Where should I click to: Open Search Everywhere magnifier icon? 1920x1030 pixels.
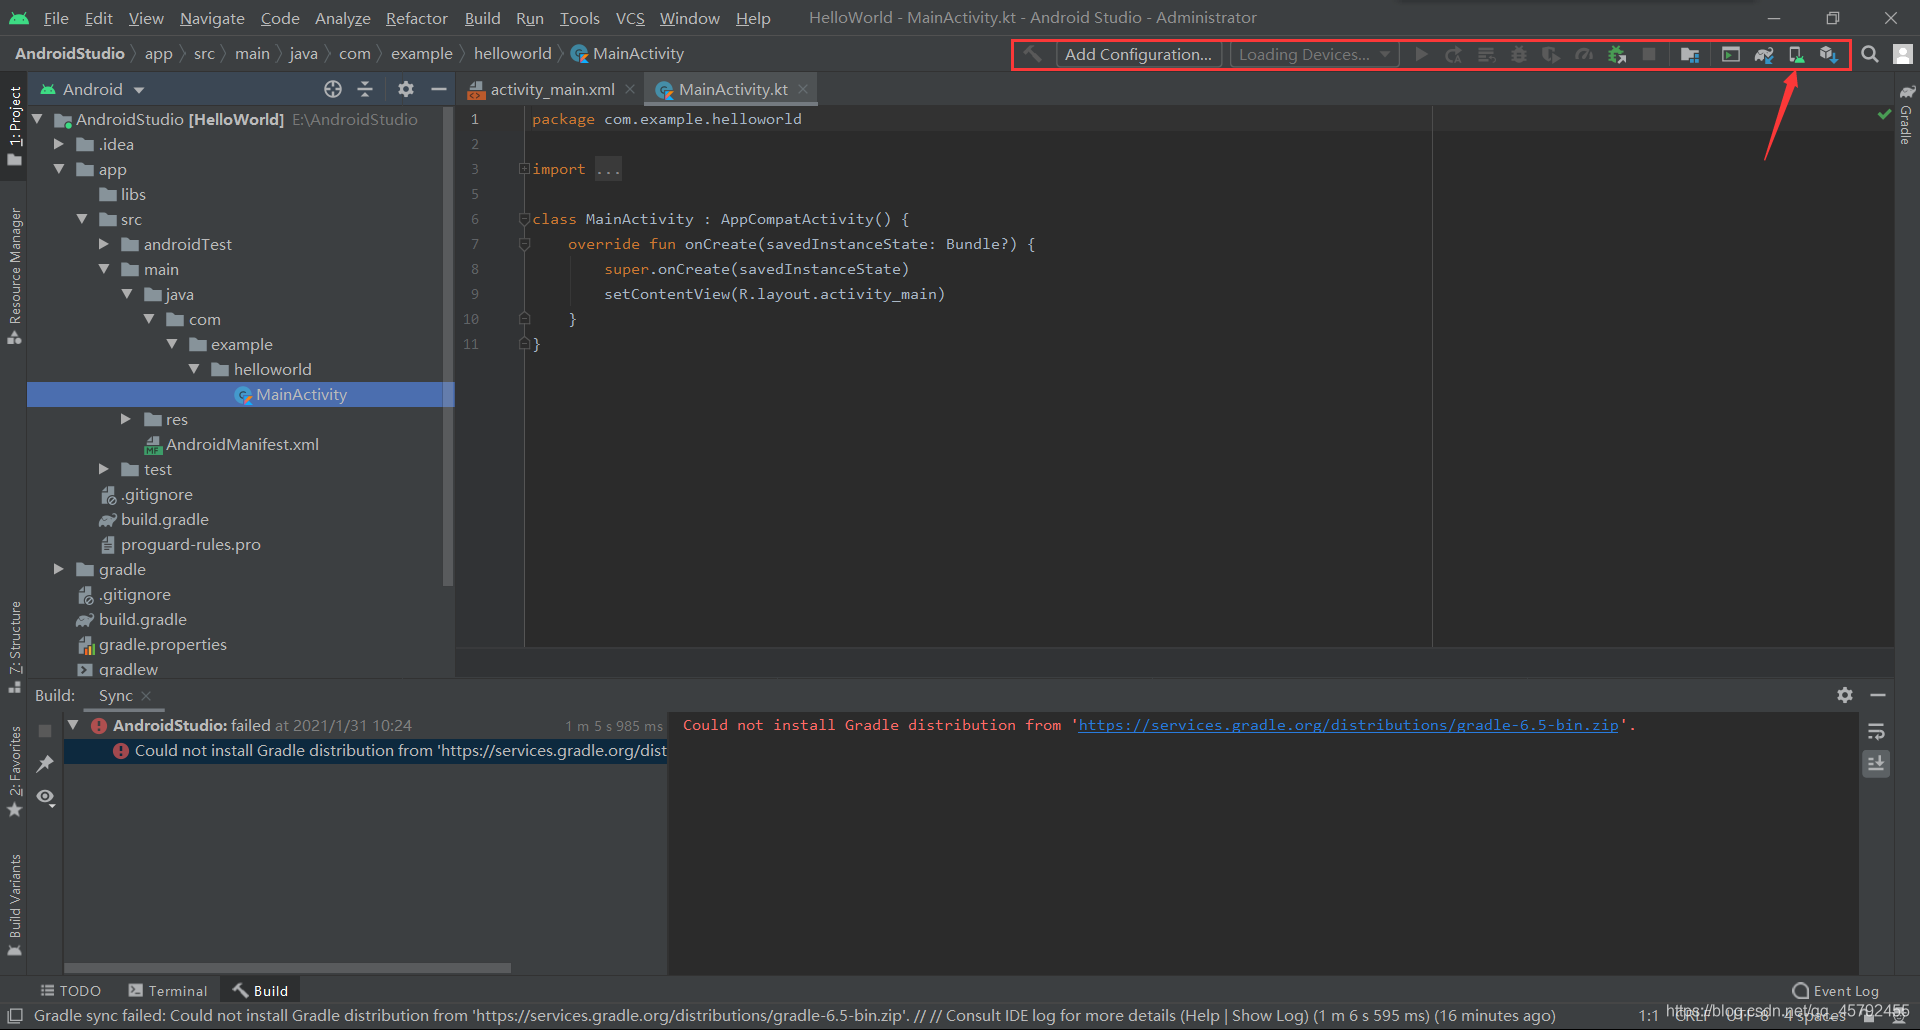(1870, 54)
